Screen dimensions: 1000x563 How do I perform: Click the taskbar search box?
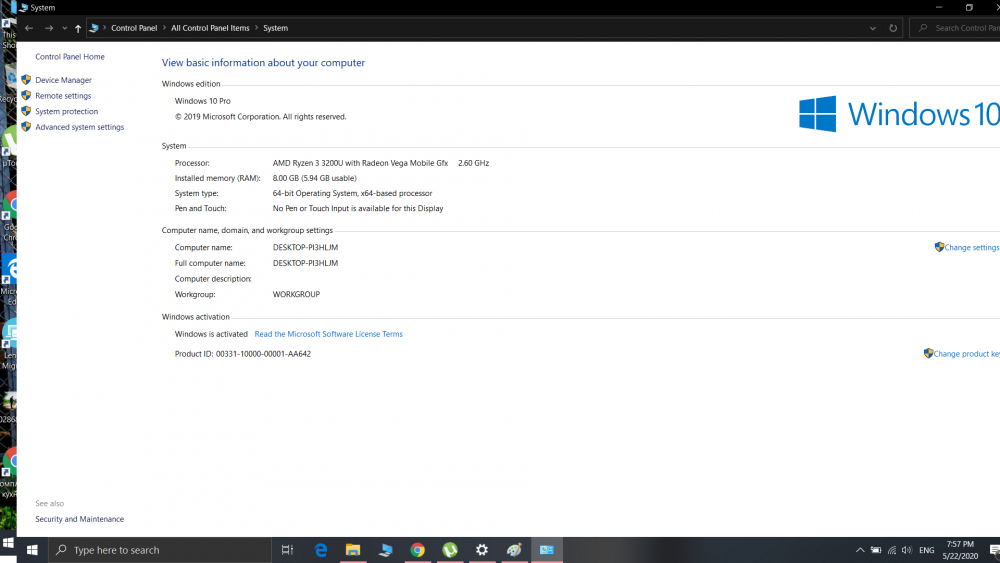click(159, 550)
